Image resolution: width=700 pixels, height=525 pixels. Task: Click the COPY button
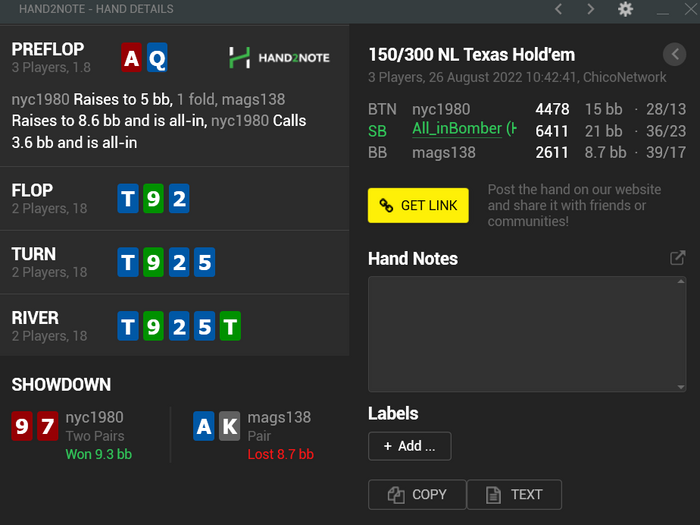417,495
